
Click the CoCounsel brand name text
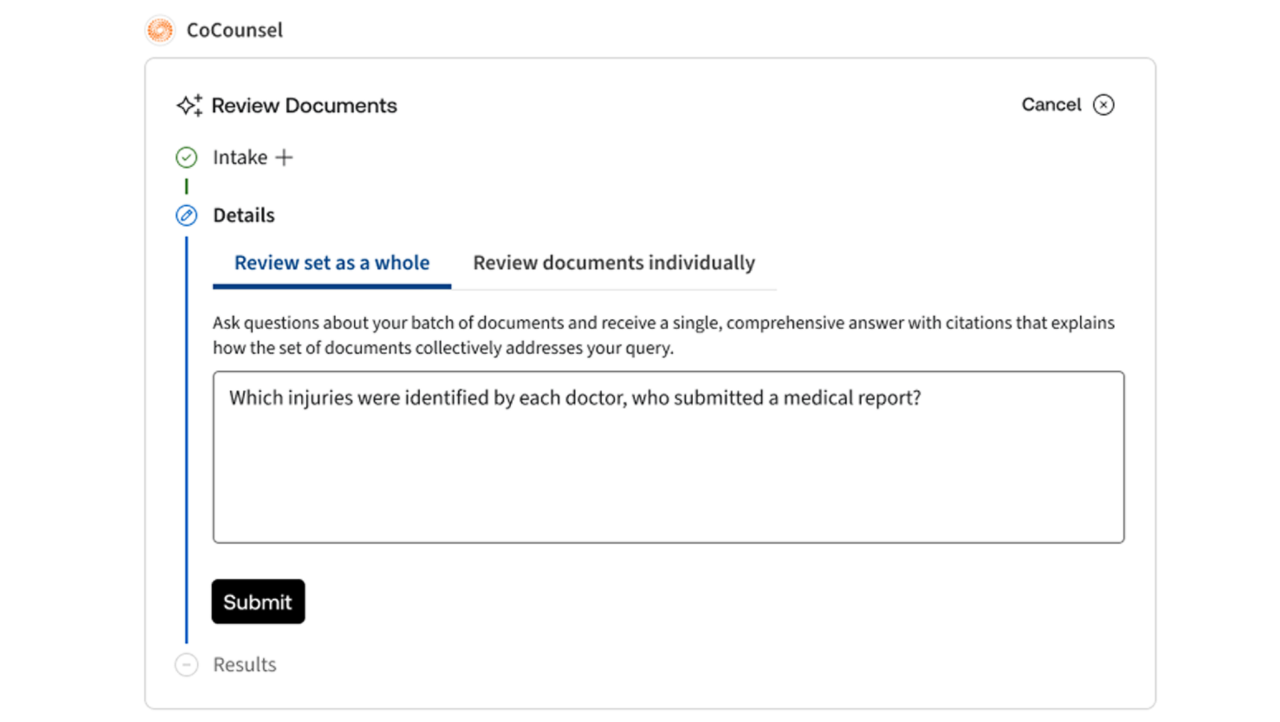tap(235, 31)
